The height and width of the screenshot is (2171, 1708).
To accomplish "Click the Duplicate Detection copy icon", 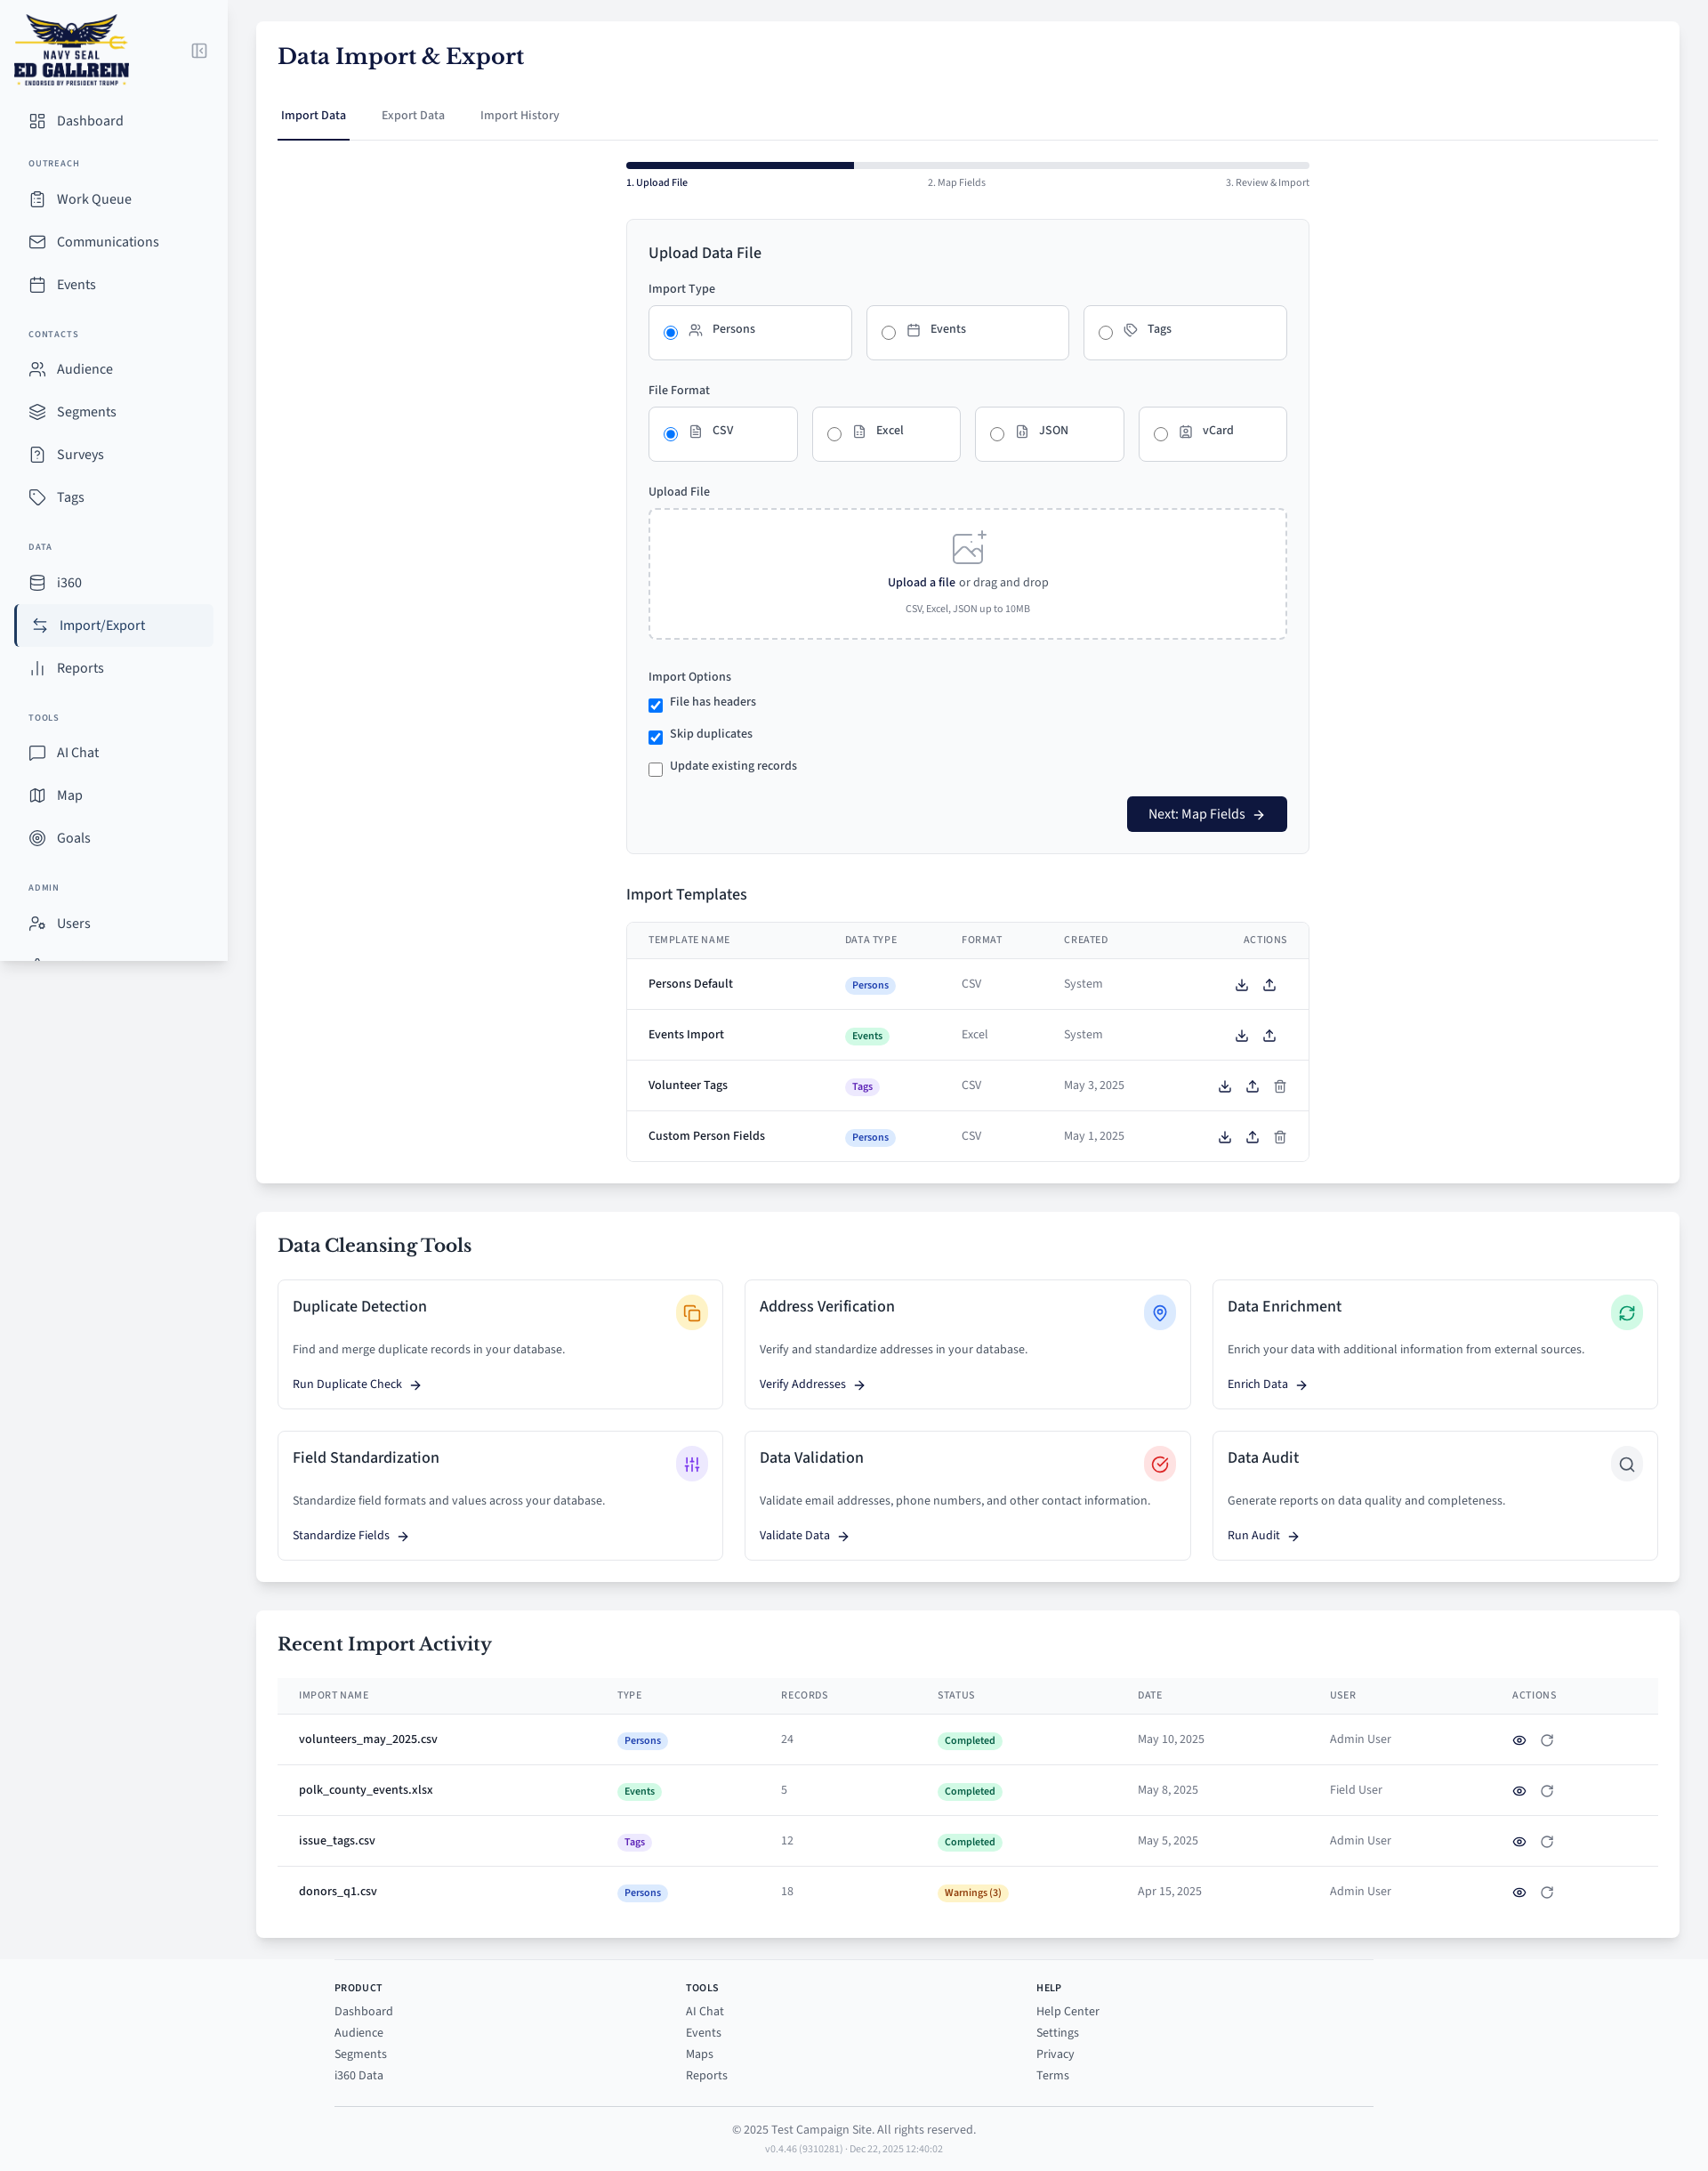I will 691,1313.
